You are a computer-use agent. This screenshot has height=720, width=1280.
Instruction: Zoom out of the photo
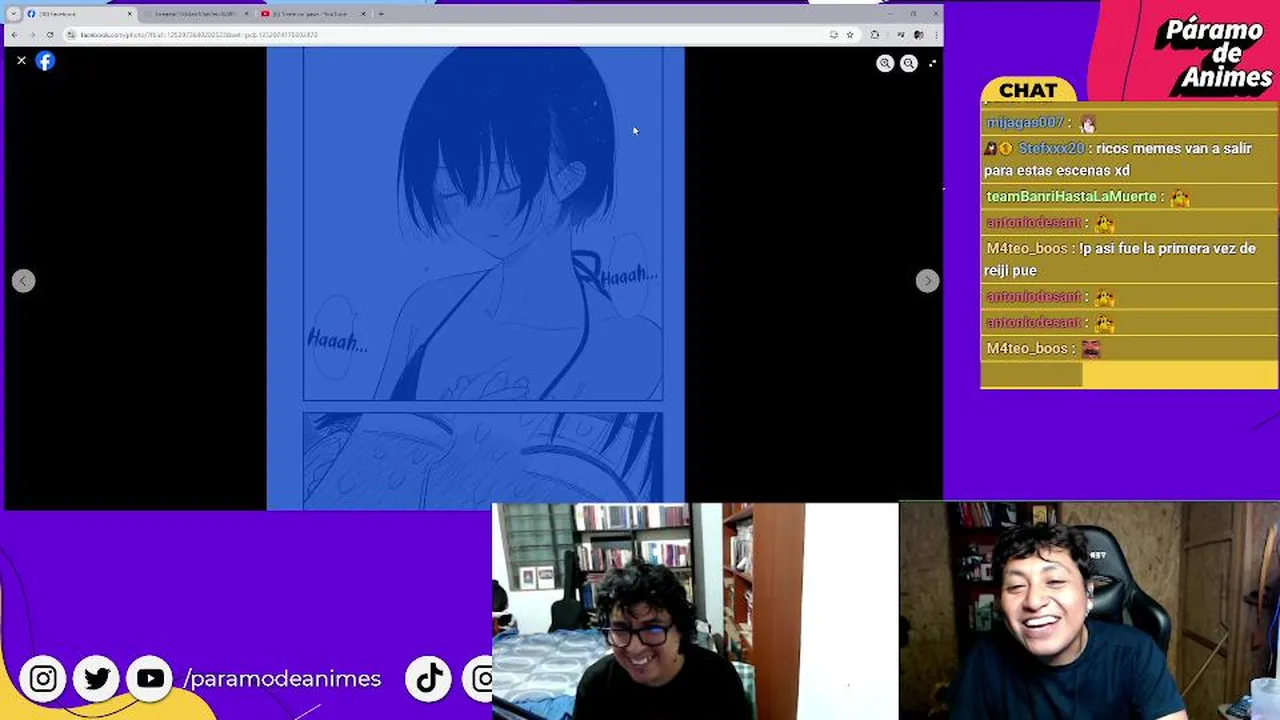coord(908,63)
